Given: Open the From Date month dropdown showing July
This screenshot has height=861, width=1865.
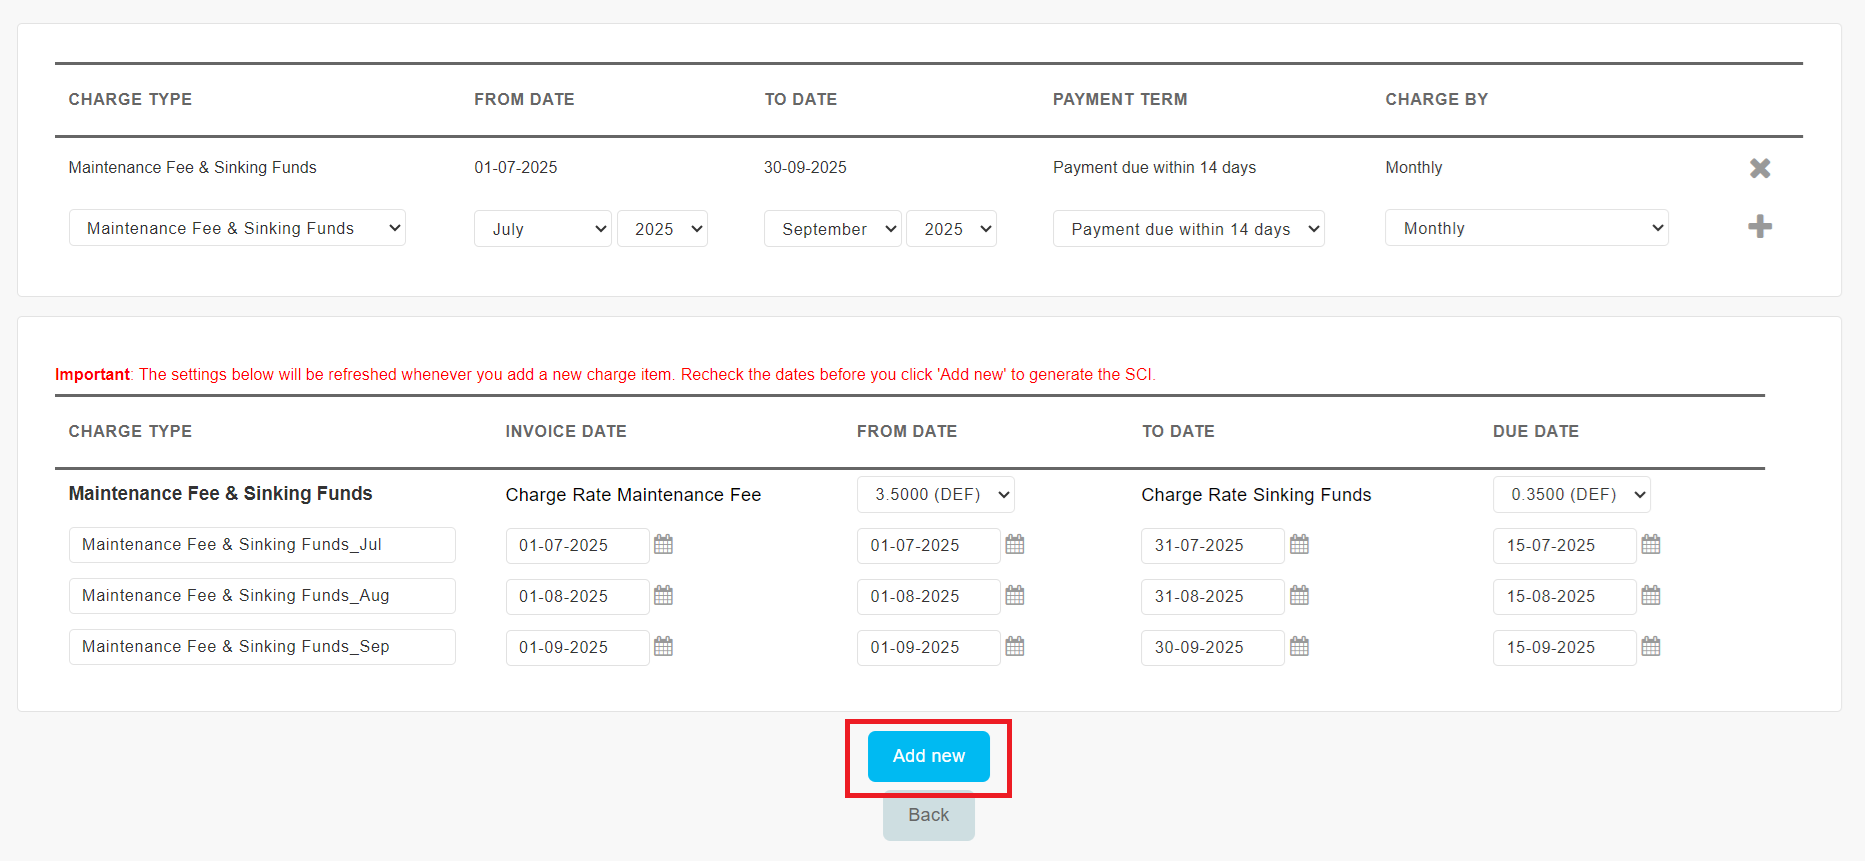Looking at the screenshot, I should (x=542, y=229).
